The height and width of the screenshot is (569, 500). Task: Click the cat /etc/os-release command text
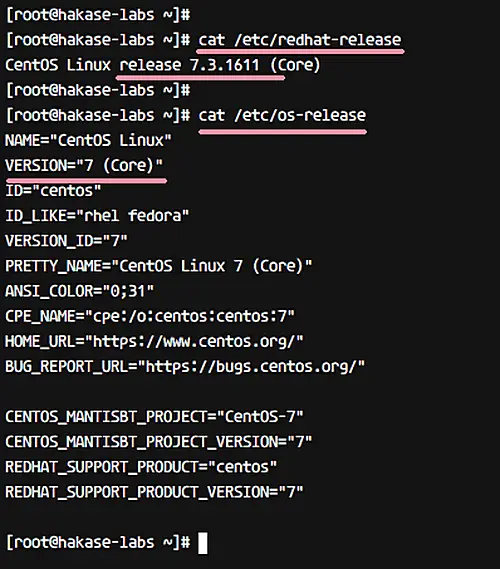pyautogui.click(x=282, y=115)
